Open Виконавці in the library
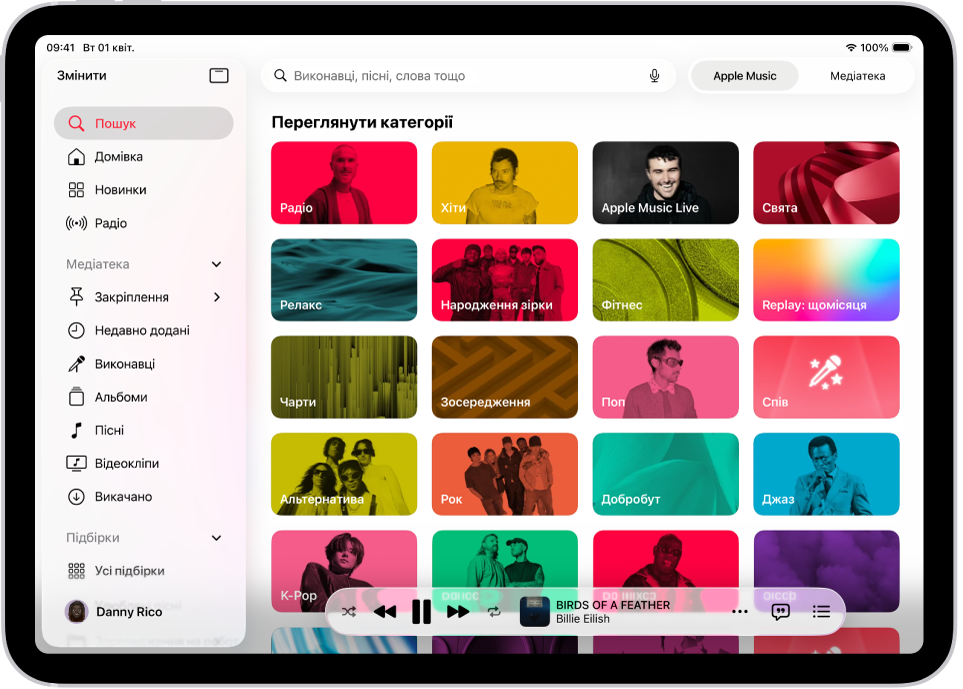The width and height of the screenshot is (963, 689). click(144, 364)
